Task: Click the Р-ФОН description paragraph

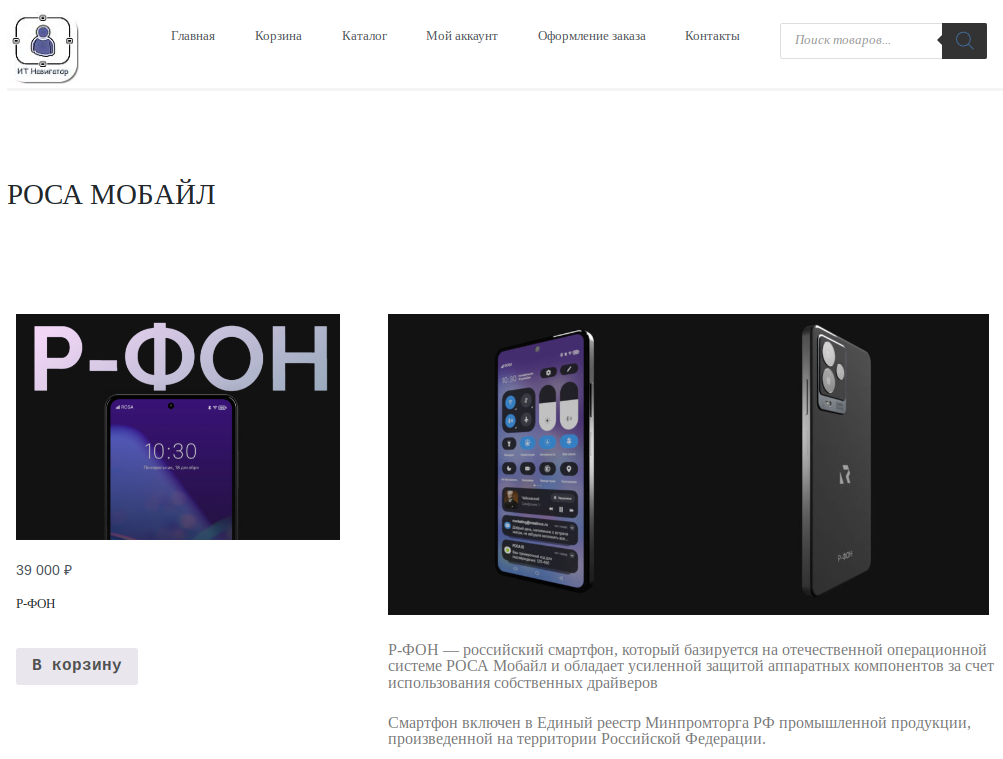Action: pyautogui.click(x=691, y=666)
